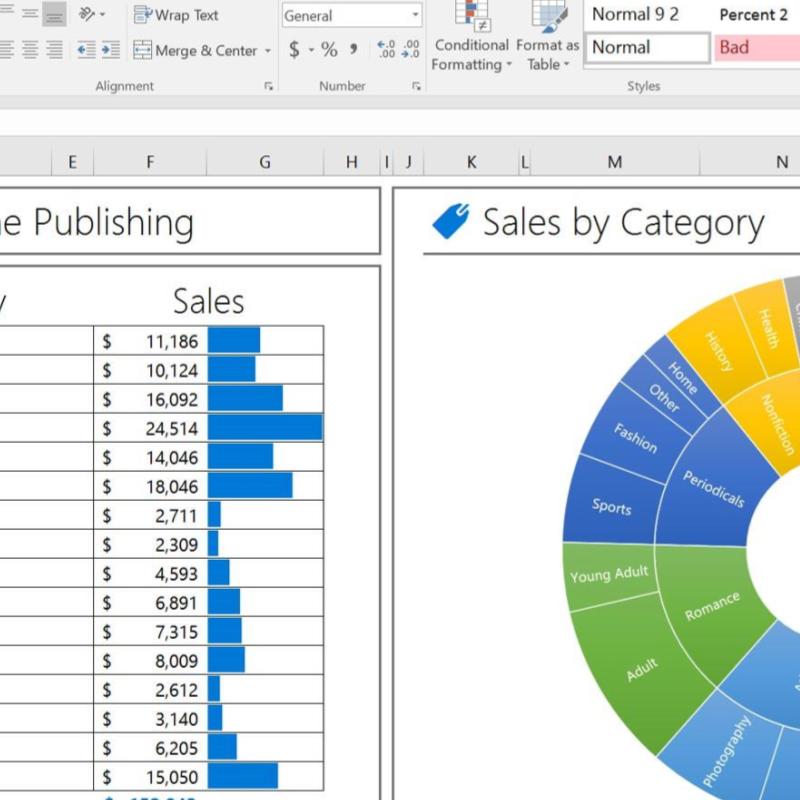Select column G header

click(264, 162)
